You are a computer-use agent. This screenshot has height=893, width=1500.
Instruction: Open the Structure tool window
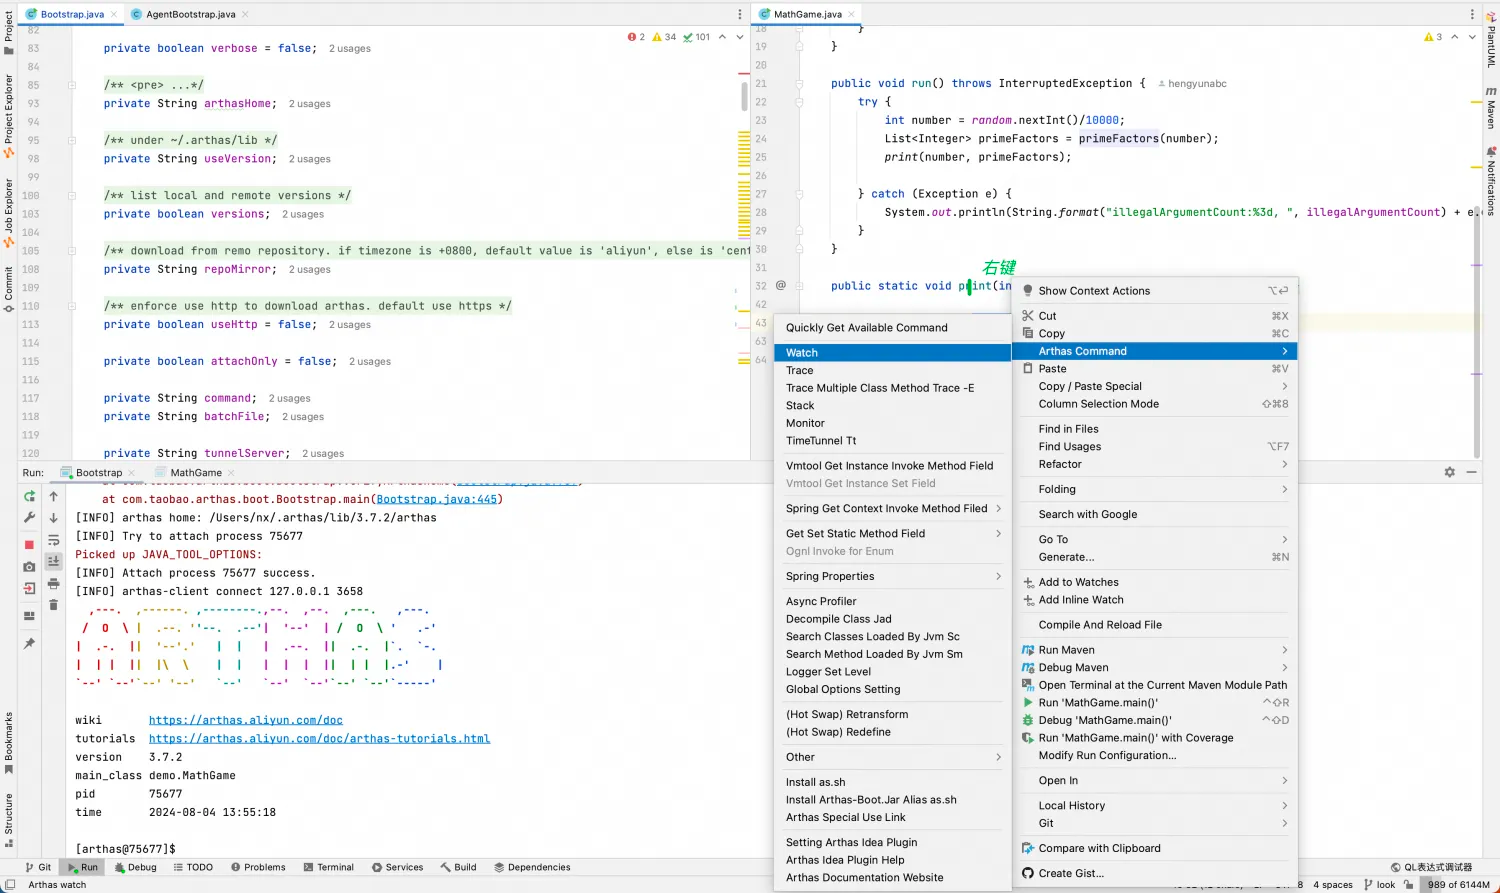click(9, 820)
